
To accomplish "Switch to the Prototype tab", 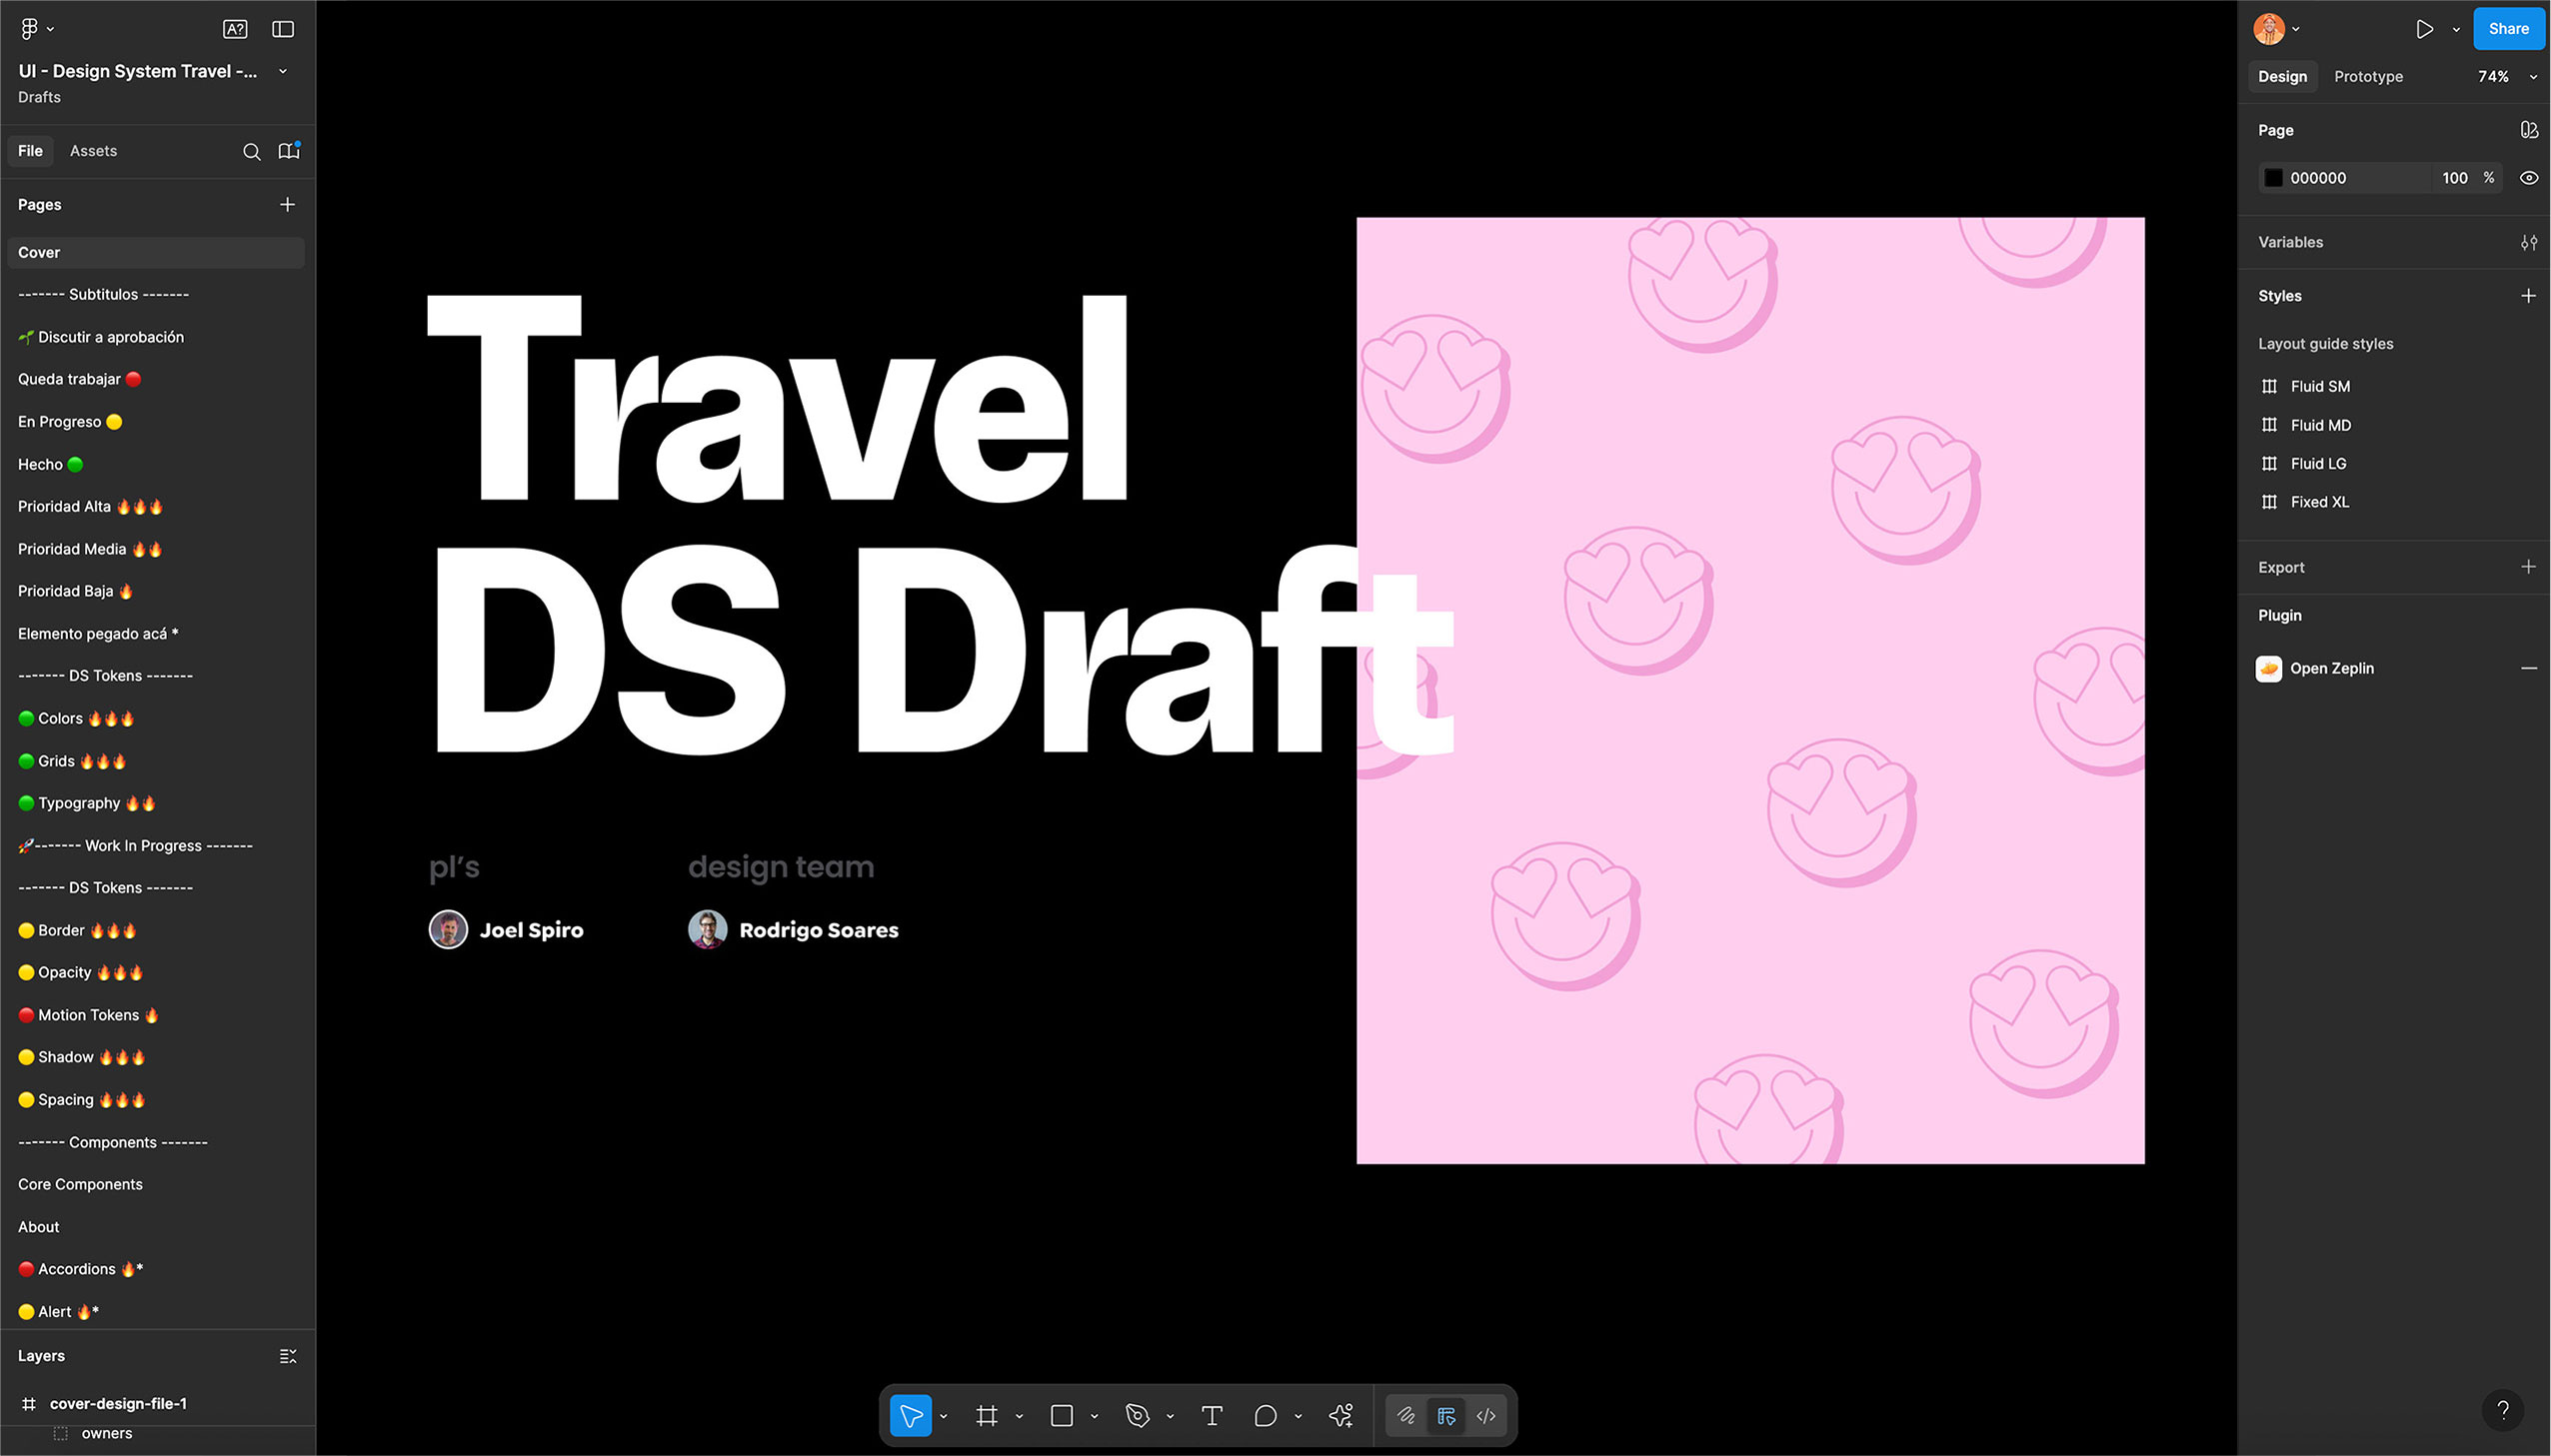I will click(x=2367, y=77).
